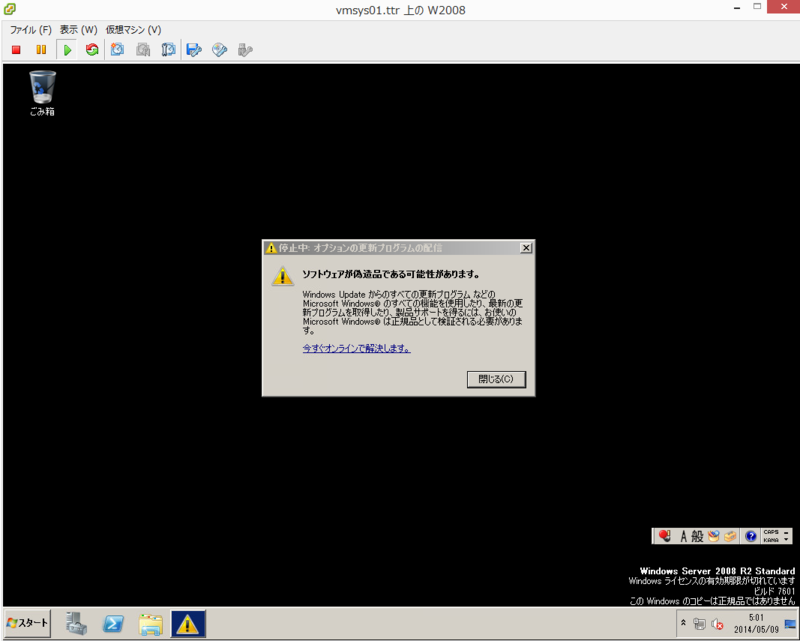The width and height of the screenshot is (800, 641).
Task: Open Windows PowerShell from the taskbar
Action: point(113,623)
